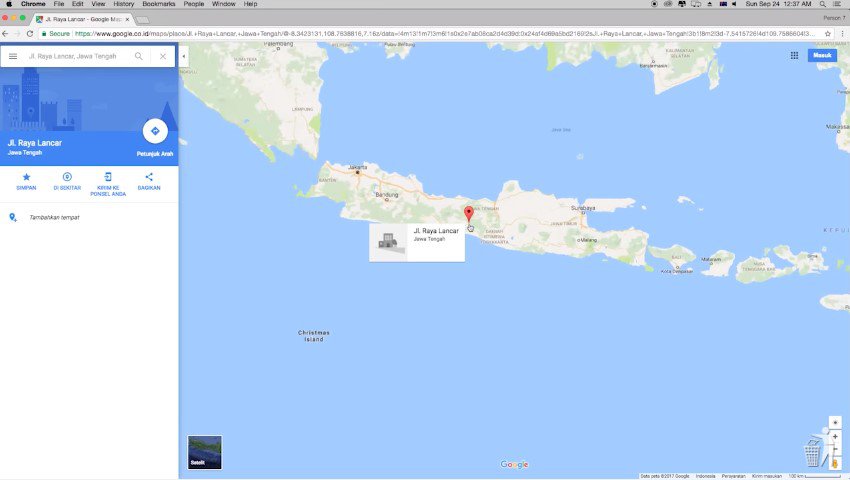Click the red map pin marker
Image resolution: width=850 pixels, height=480 pixels.
(x=469, y=213)
